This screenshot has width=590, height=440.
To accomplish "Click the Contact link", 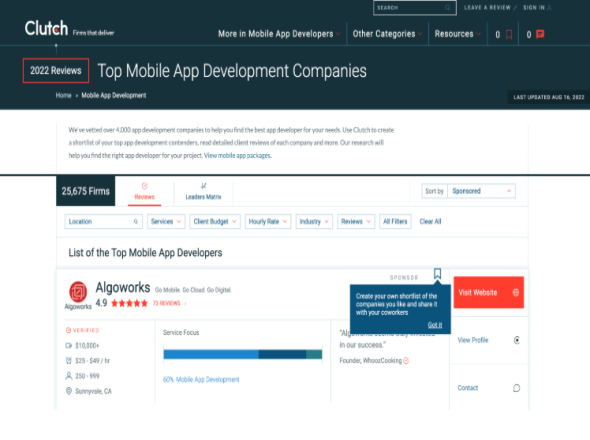I will tap(468, 388).
